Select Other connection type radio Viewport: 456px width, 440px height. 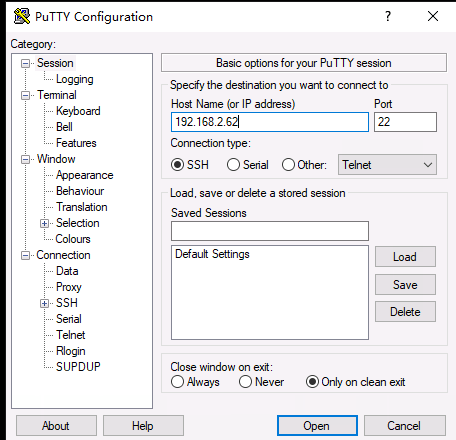(x=288, y=165)
